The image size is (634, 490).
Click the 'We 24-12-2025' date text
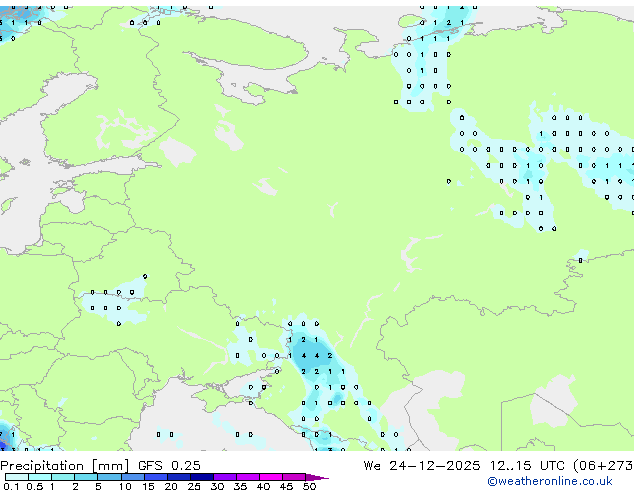coord(422,466)
